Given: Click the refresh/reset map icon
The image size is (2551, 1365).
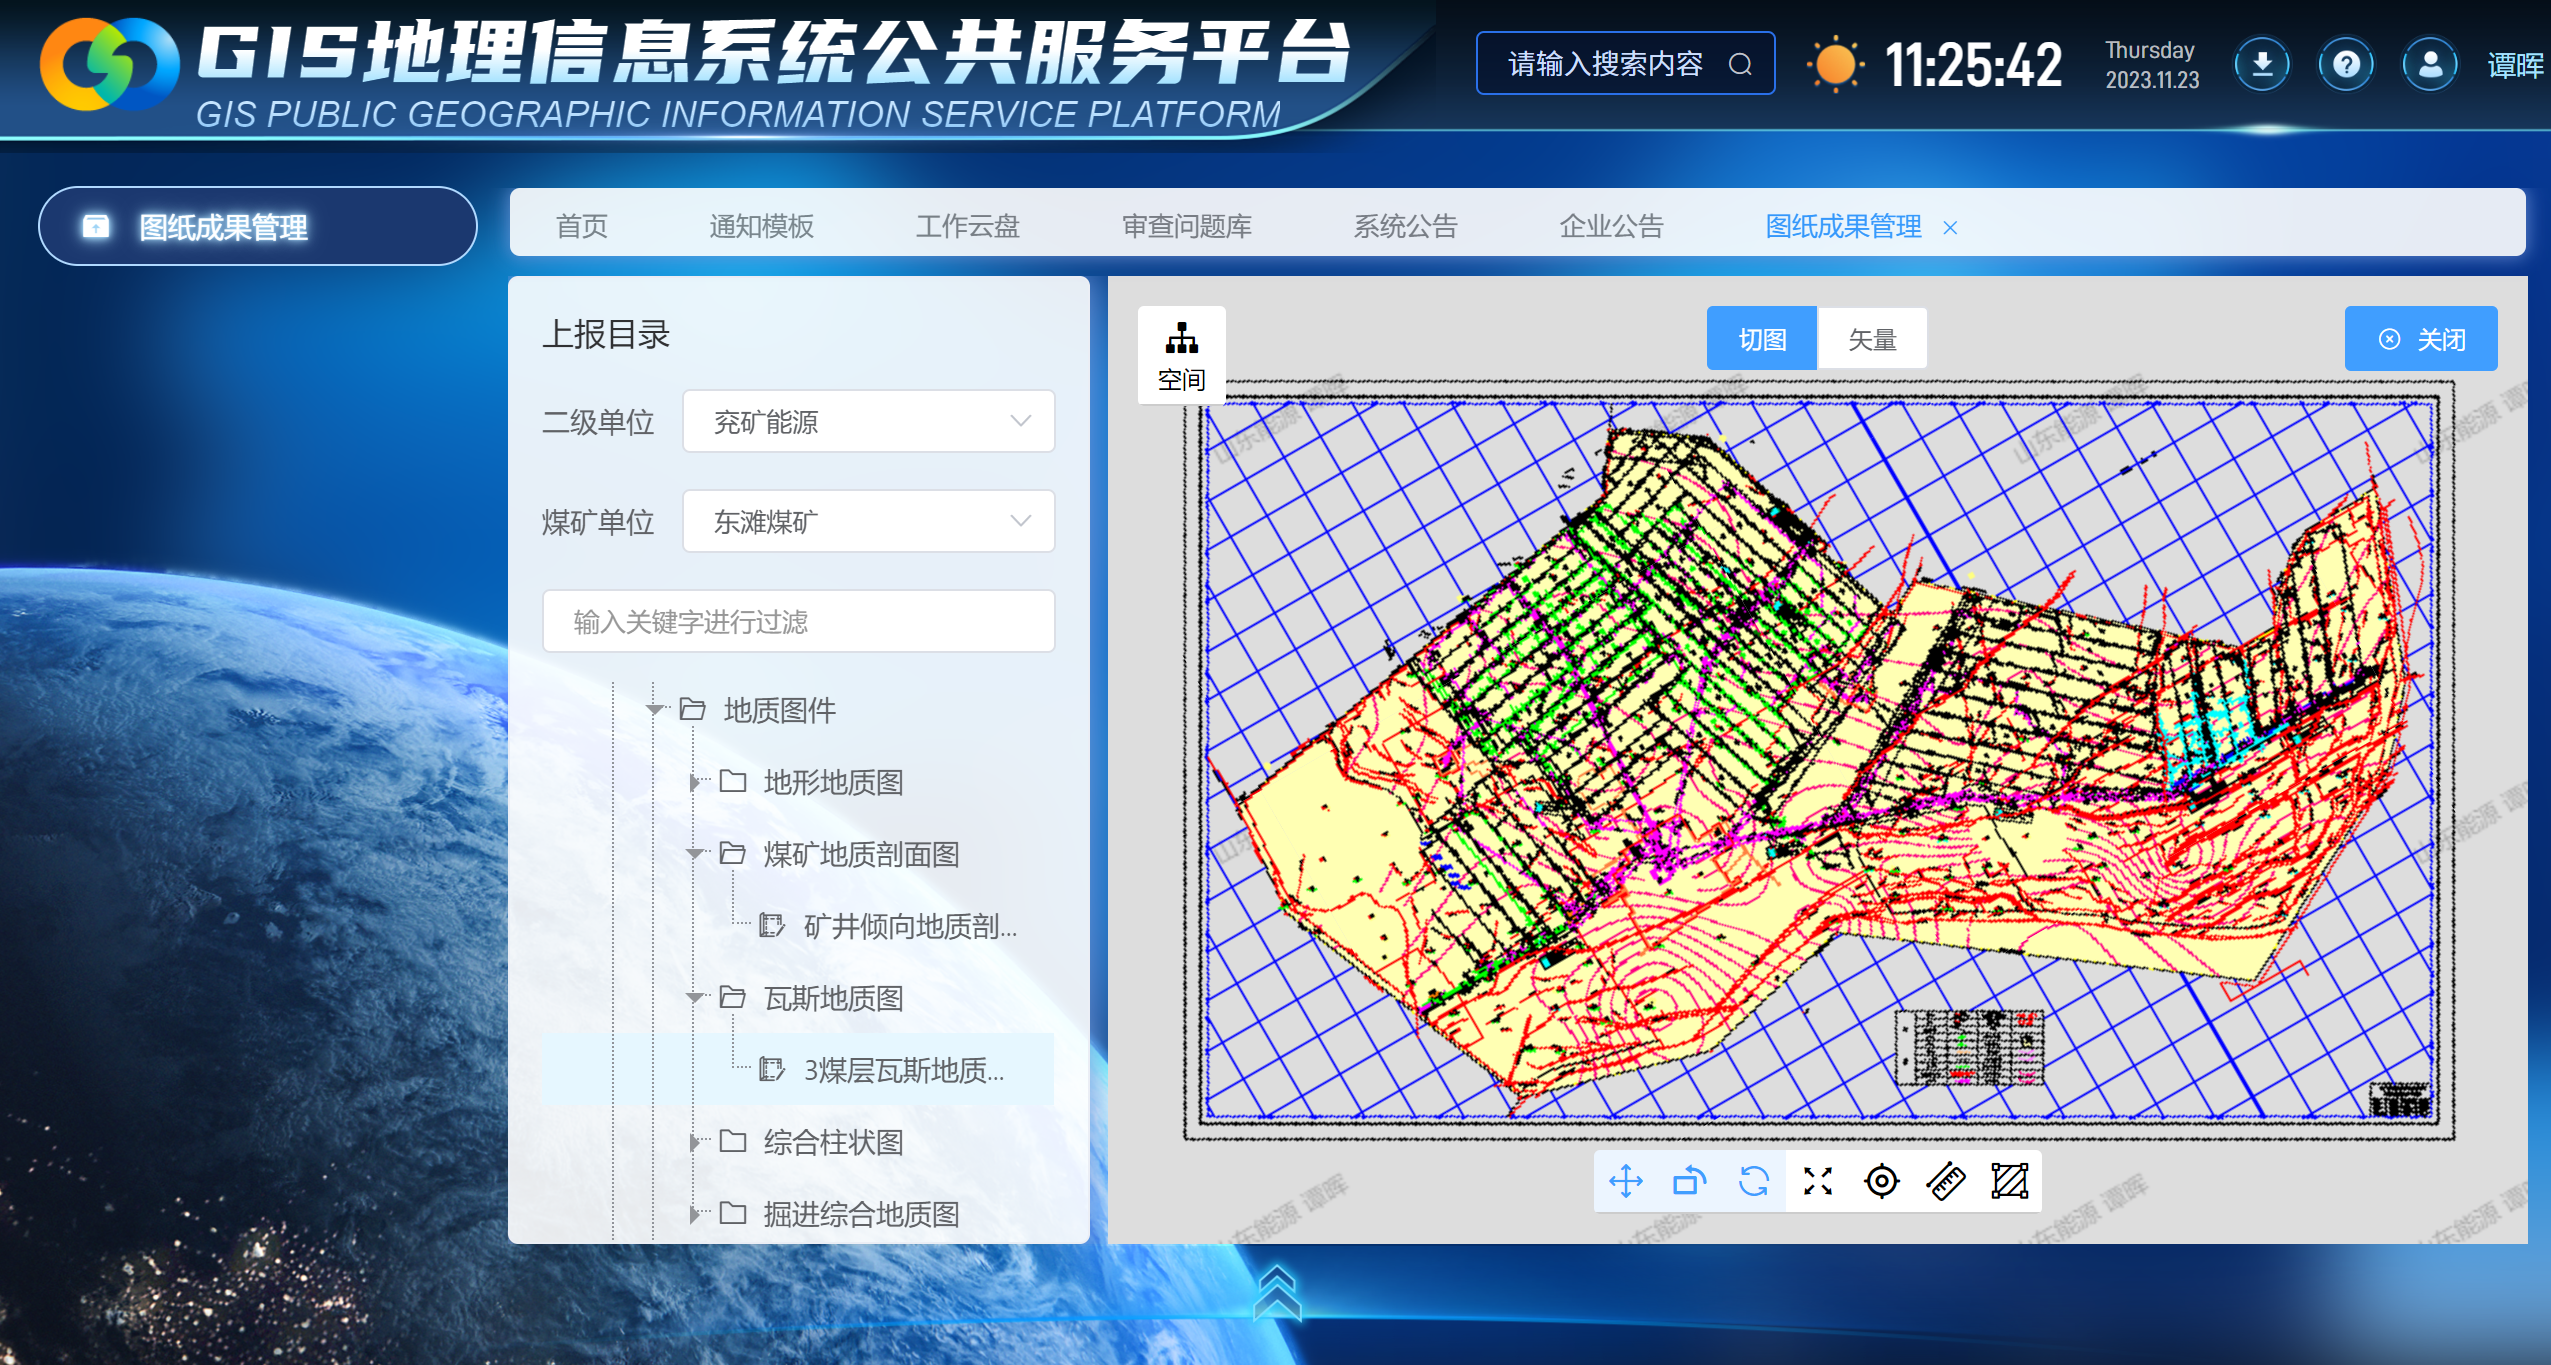Looking at the screenshot, I should click(1753, 1181).
